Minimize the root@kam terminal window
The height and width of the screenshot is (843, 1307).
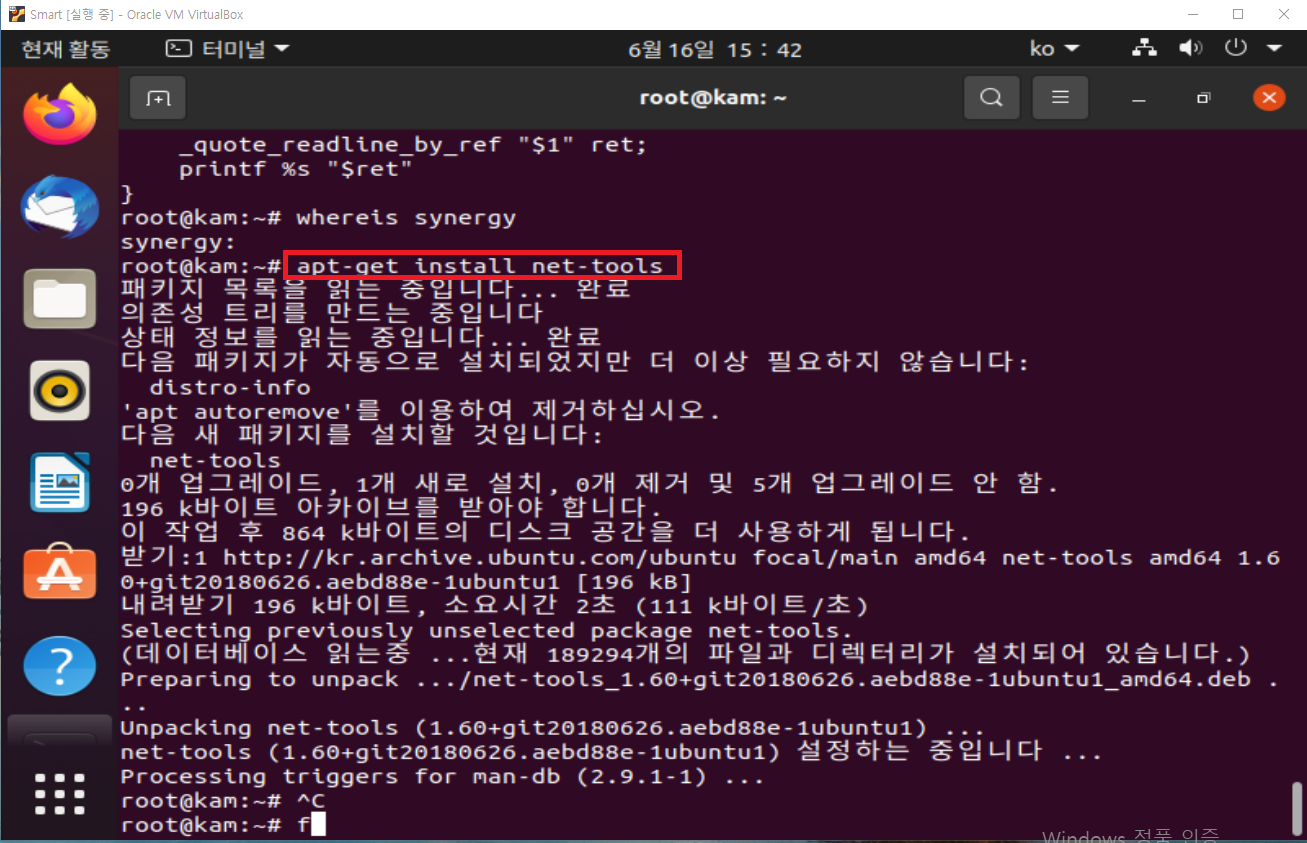click(1139, 98)
